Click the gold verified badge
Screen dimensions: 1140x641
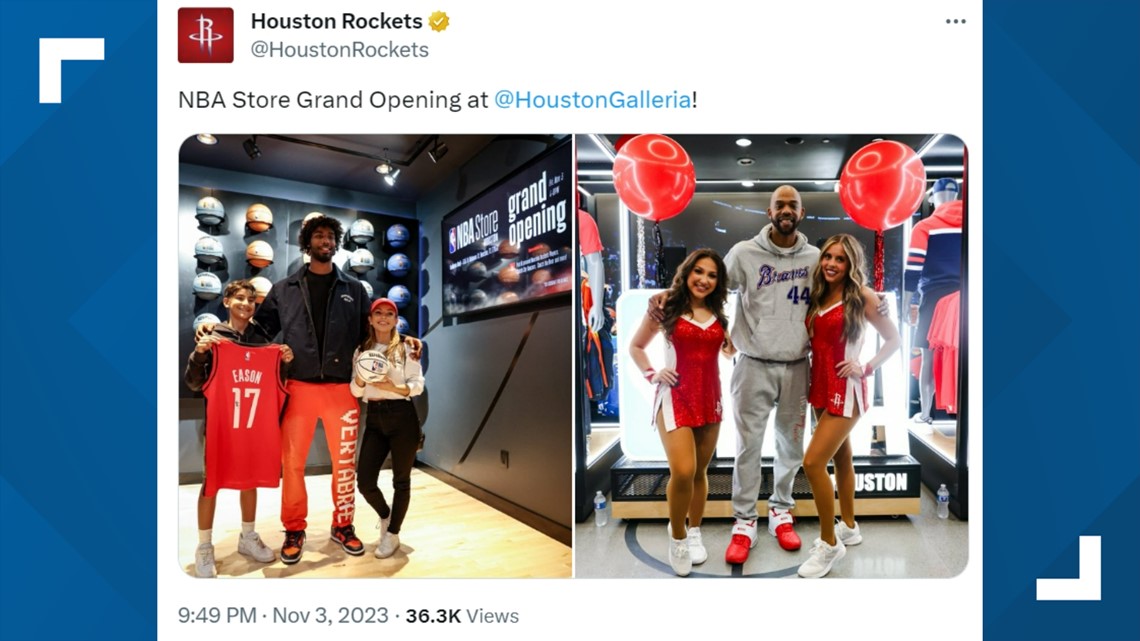coord(438,22)
